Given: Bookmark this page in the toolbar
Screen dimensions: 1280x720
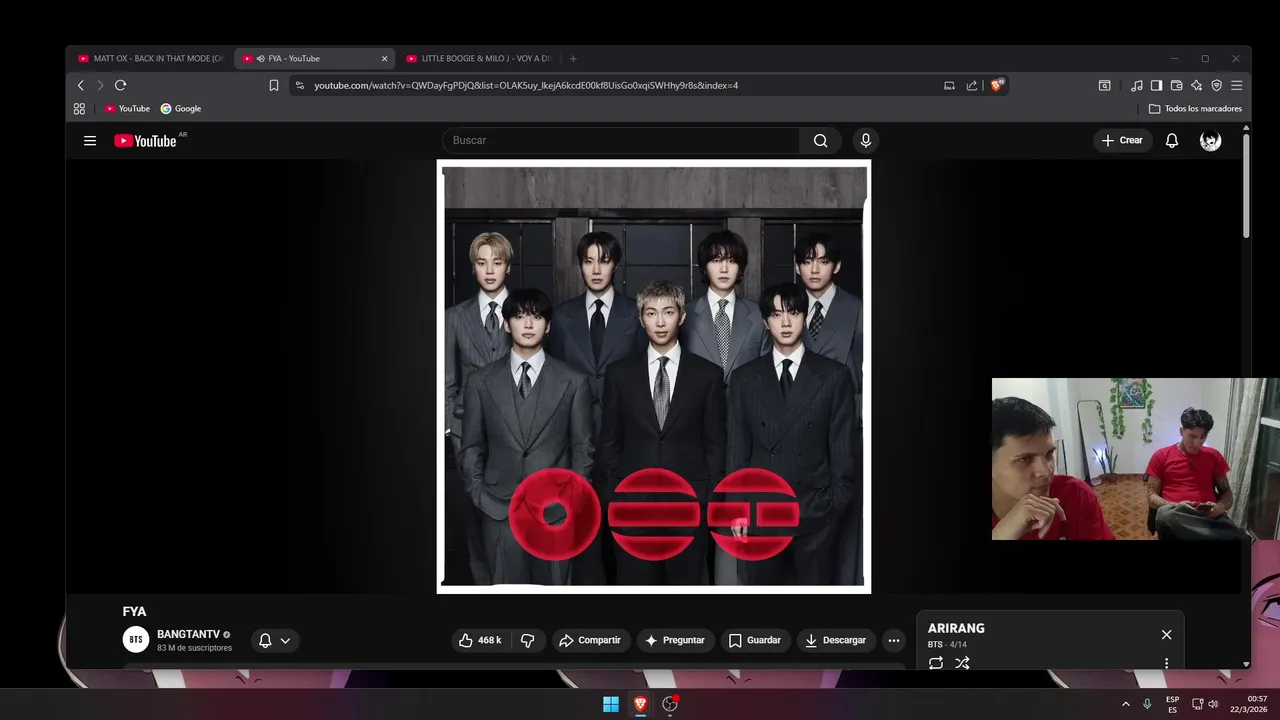Looking at the screenshot, I should (274, 86).
